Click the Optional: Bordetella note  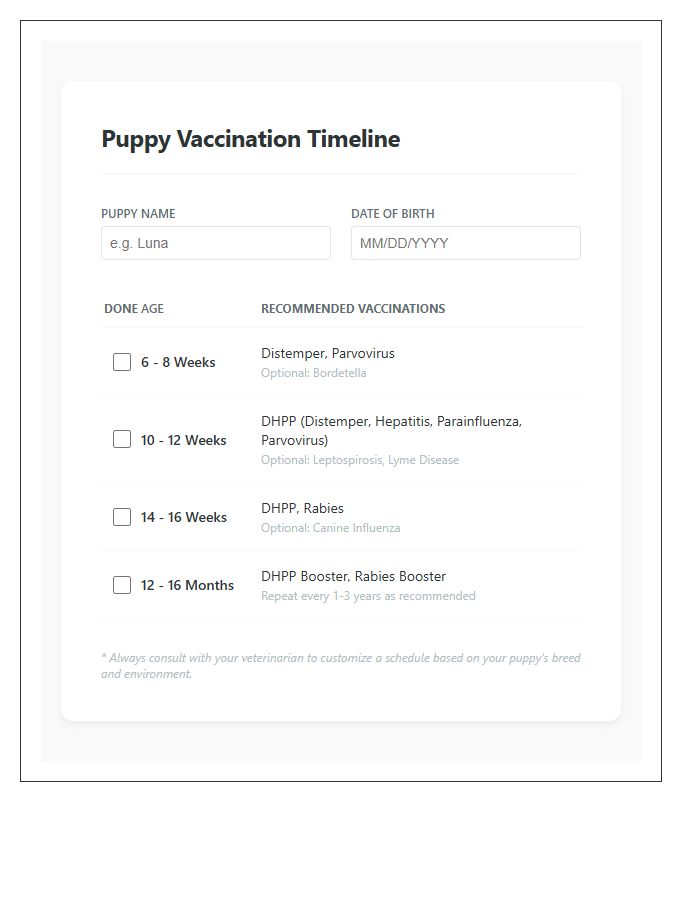314,372
